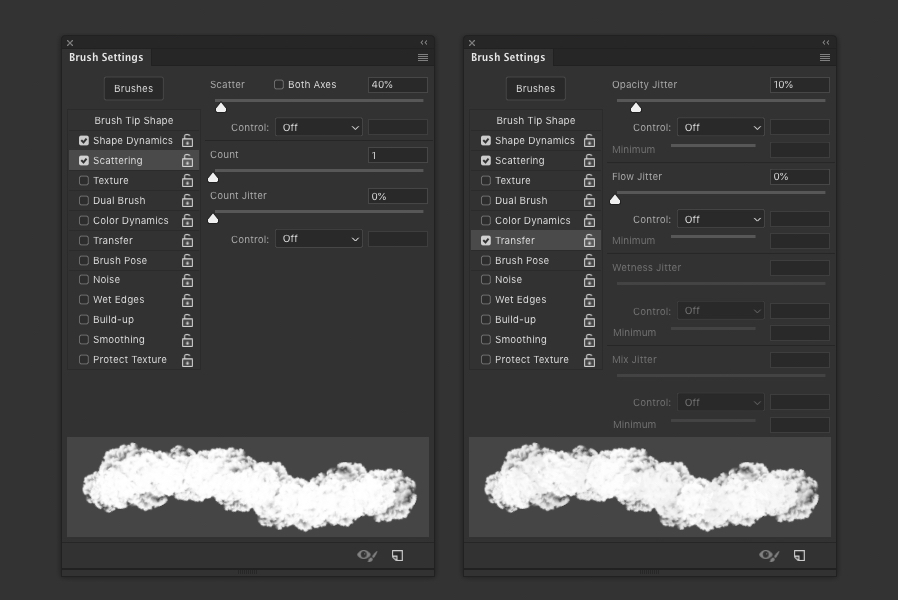The width and height of the screenshot is (898, 600).
Task: Enable Color Dynamics checkbox in left panel
Action: [84, 220]
